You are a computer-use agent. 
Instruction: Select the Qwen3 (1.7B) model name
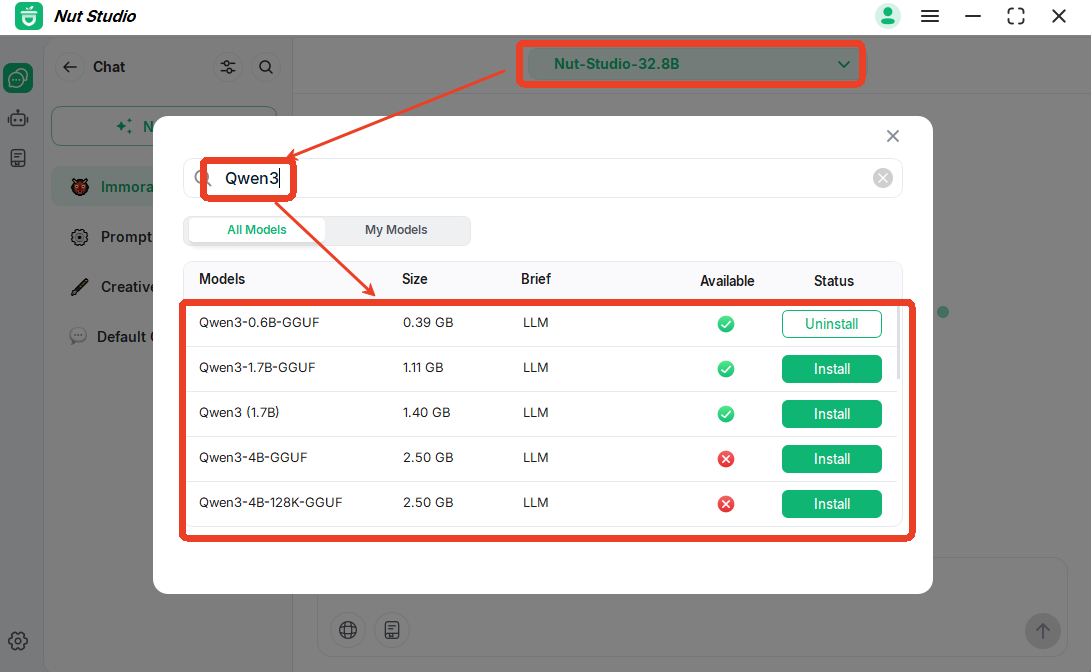click(x=239, y=413)
